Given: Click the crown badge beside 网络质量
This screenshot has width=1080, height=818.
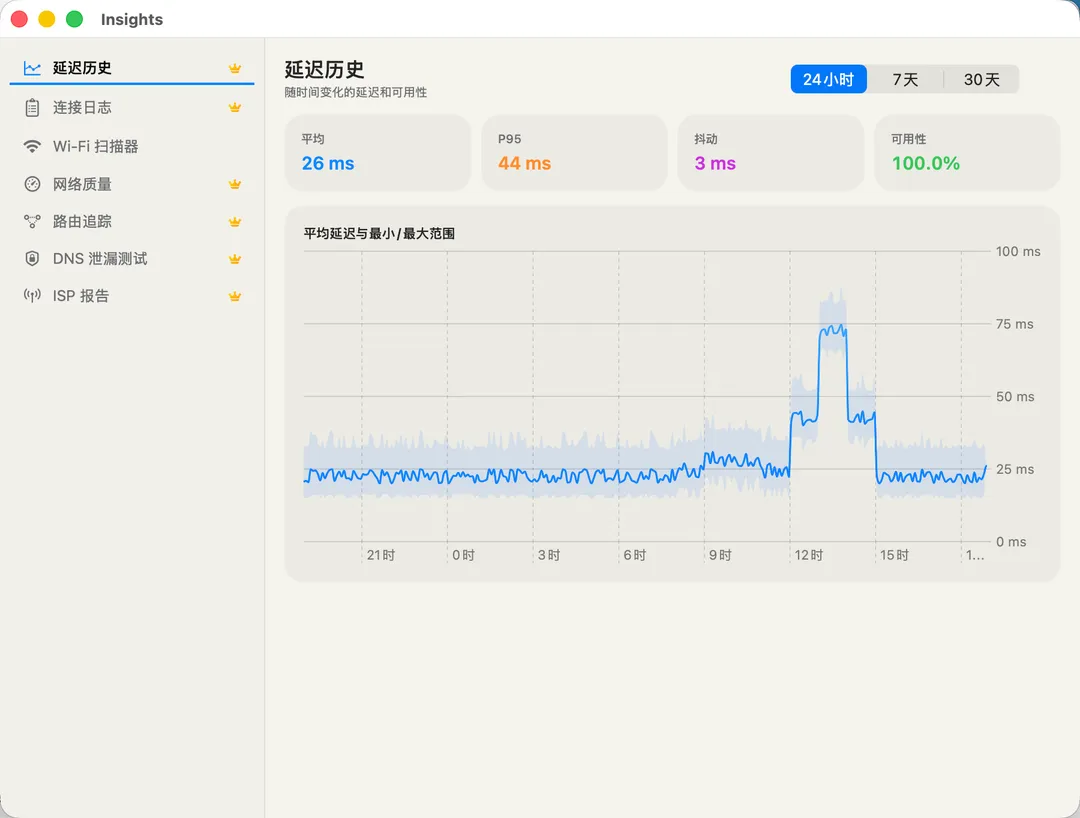Looking at the screenshot, I should point(235,184).
